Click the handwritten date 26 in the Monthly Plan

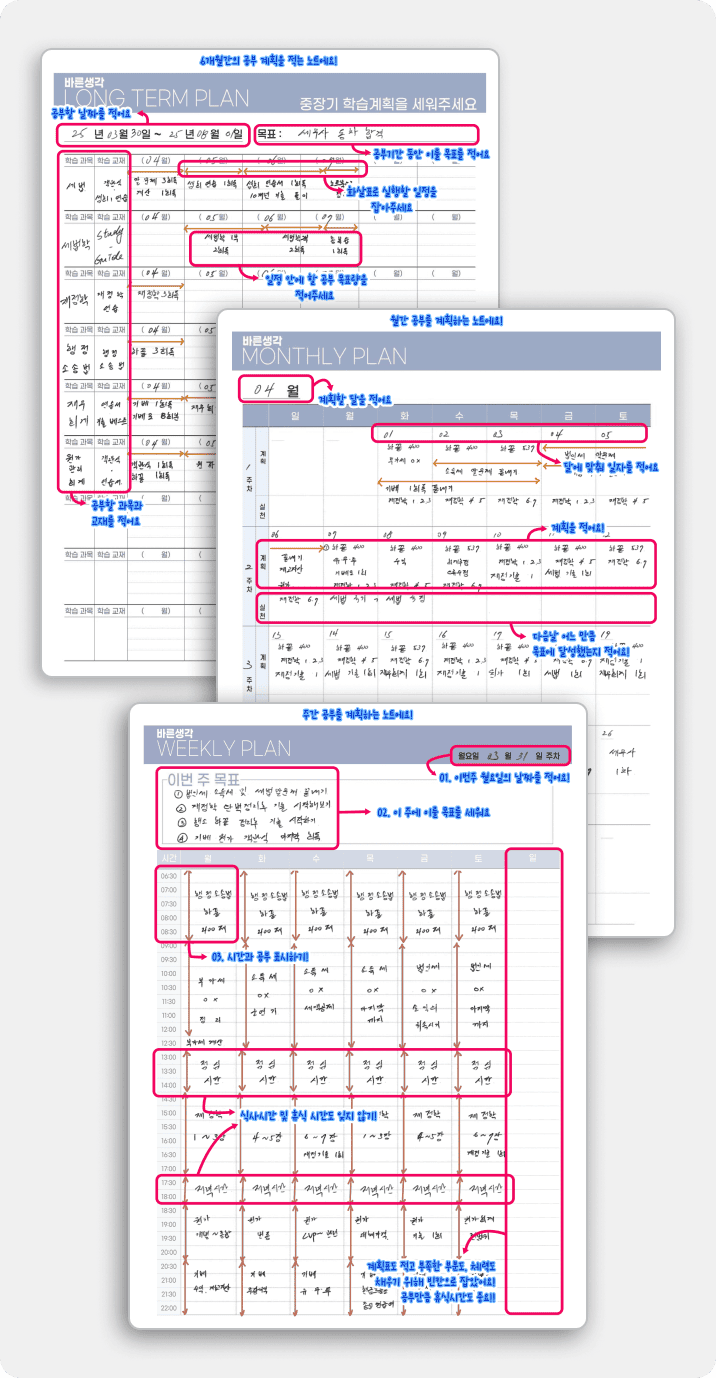[605, 732]
